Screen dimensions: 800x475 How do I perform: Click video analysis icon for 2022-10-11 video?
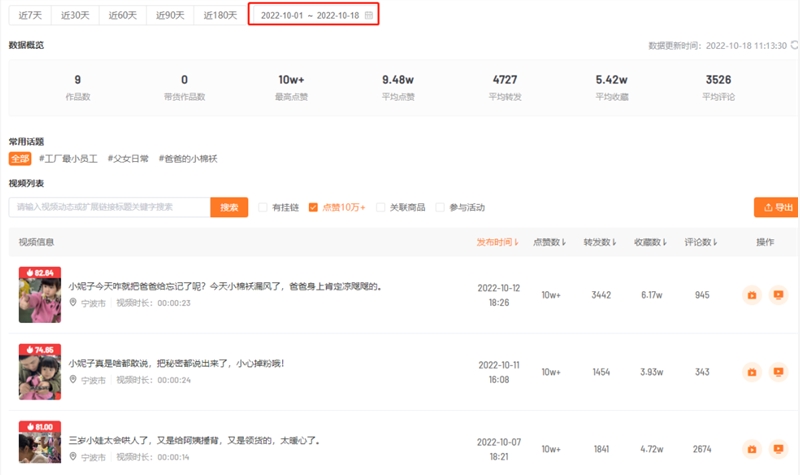752,372
